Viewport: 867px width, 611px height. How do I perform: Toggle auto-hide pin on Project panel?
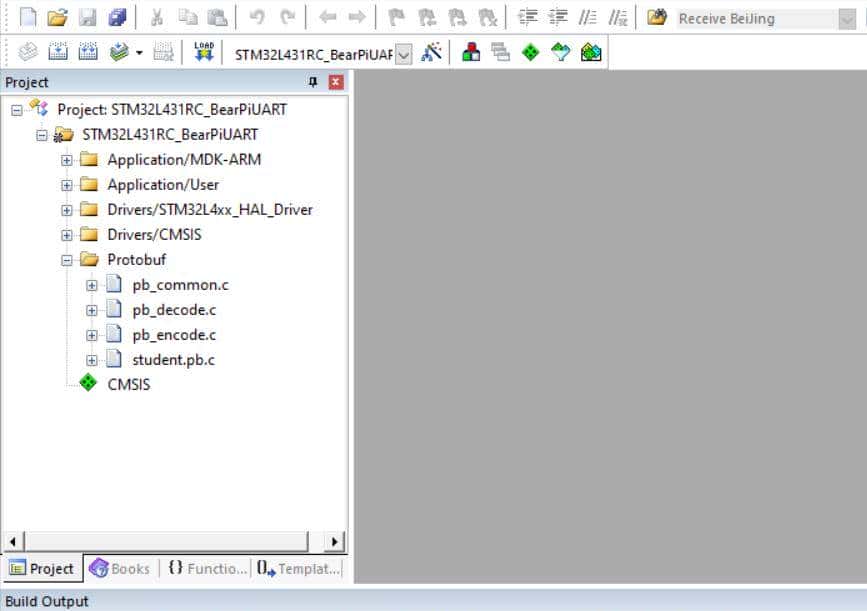[x=313, y=82]
